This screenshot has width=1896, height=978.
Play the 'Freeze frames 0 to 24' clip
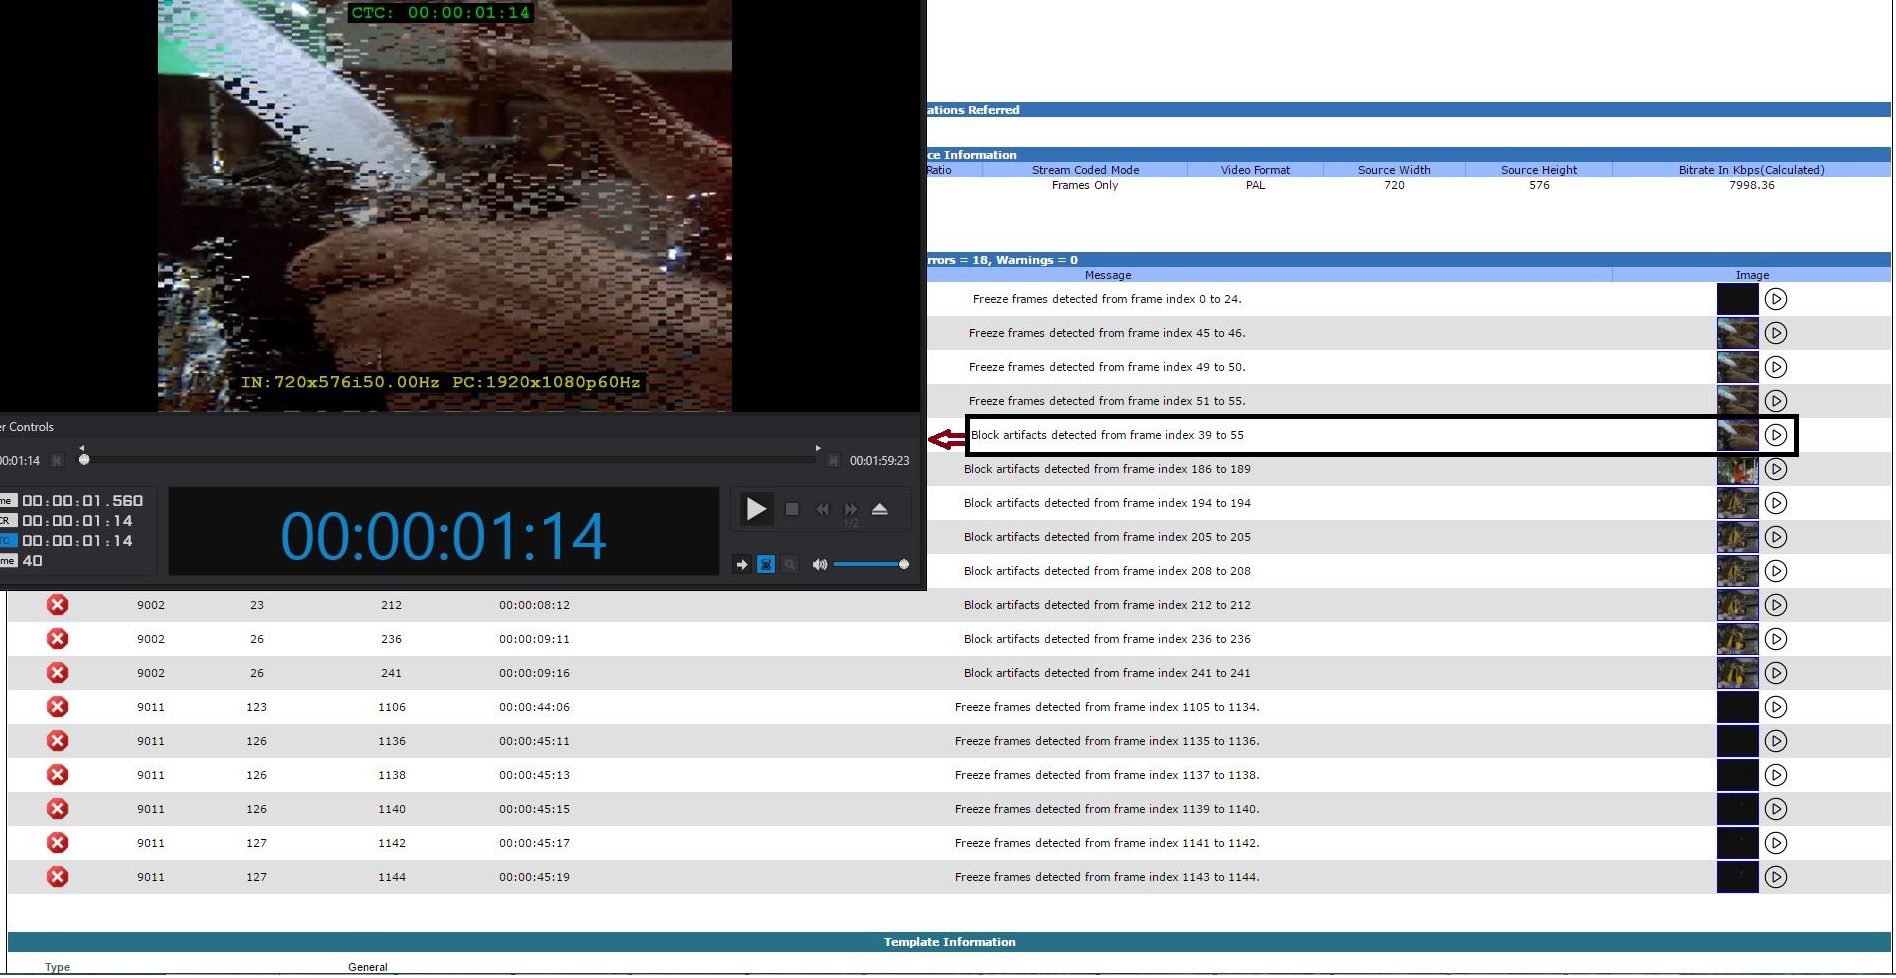[1776, 299]
